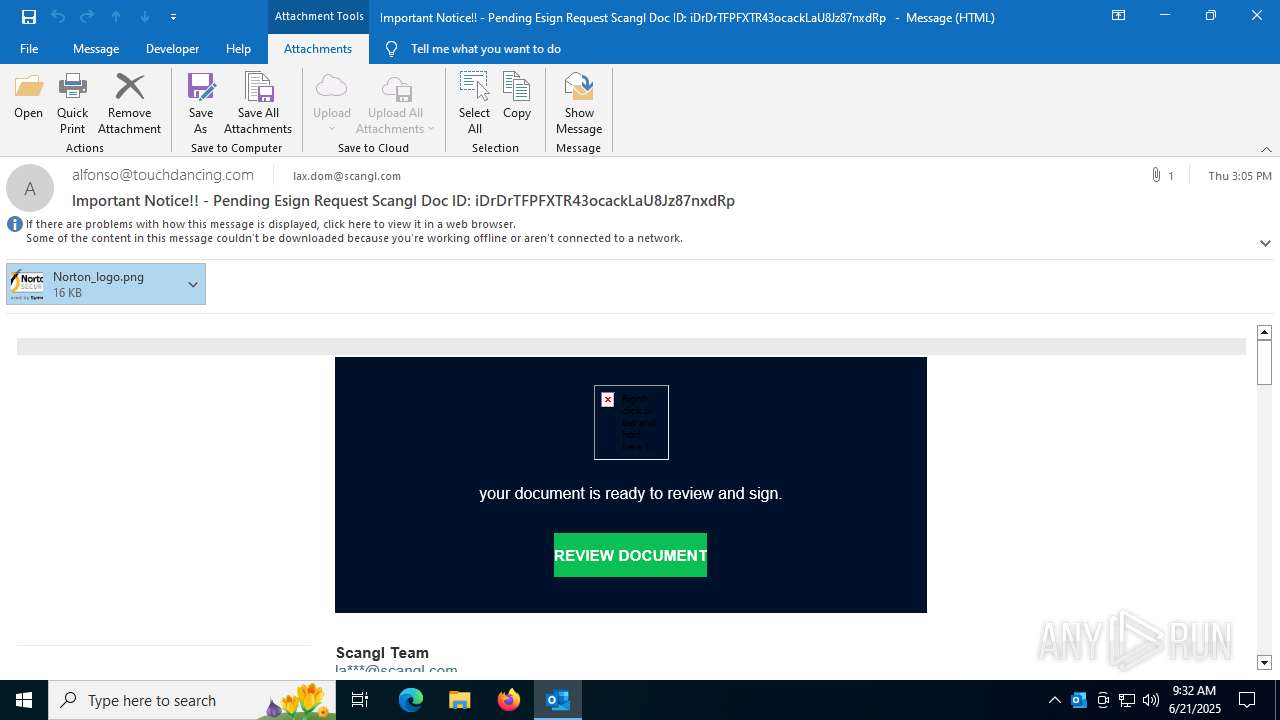This screenshot has height=720, width=1280.
Task: Click Save All Attachments
Action: click(258, 104)
